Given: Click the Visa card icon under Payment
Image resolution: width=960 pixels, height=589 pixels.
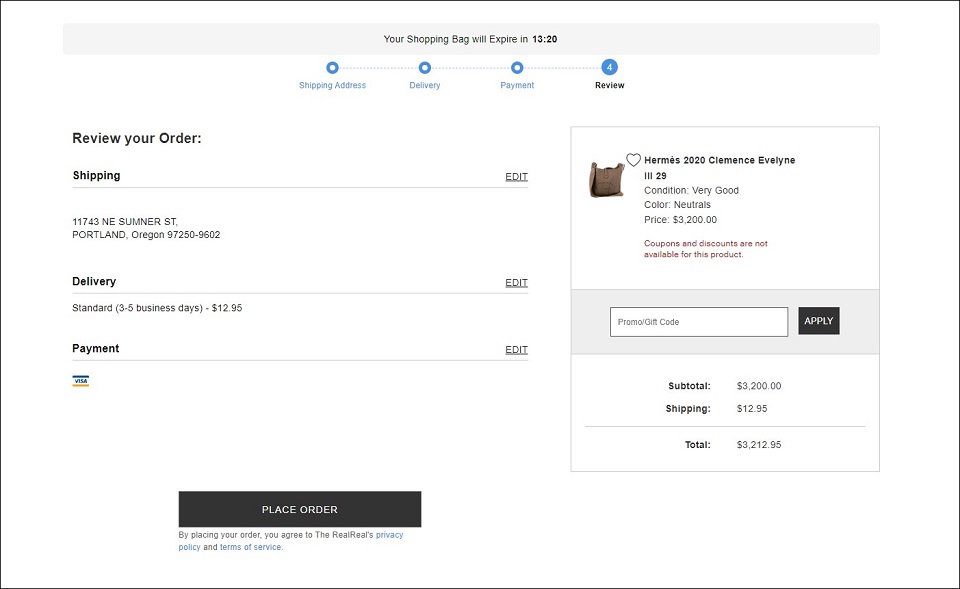Looking at the screenshot, I should click(x=81, y=381).
